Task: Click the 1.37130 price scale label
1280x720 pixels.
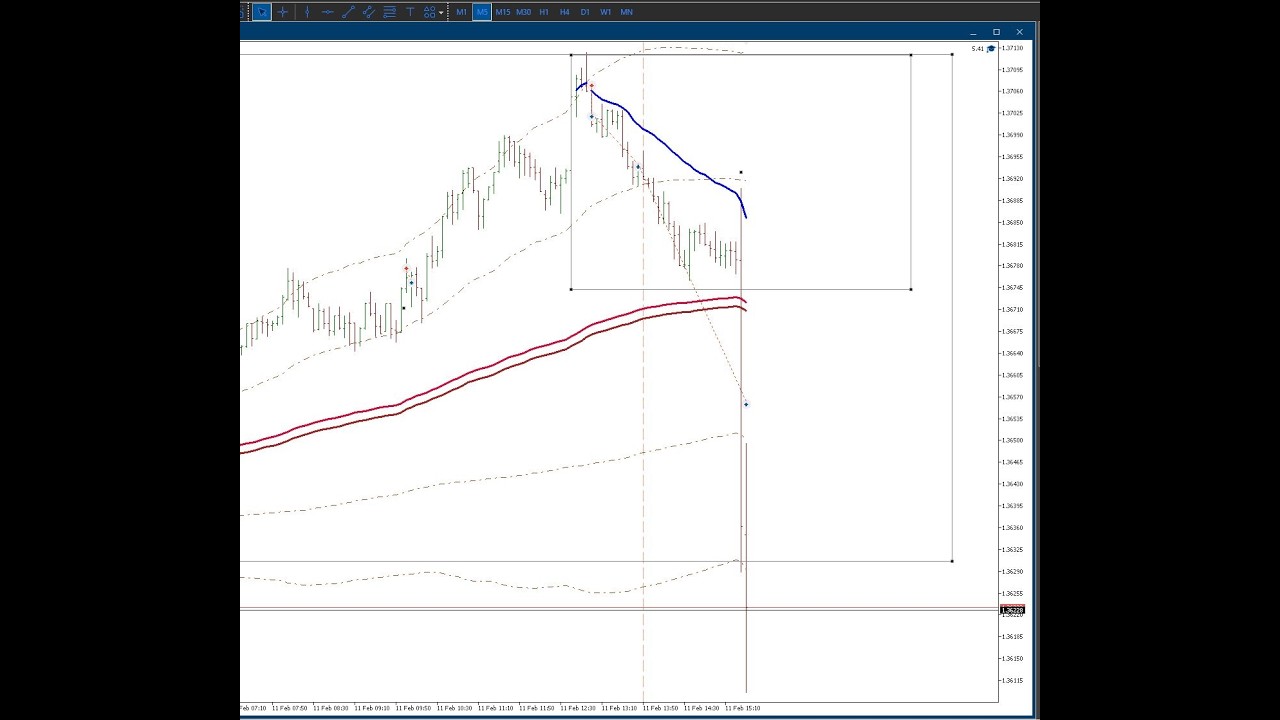Action: [1013, 48]
